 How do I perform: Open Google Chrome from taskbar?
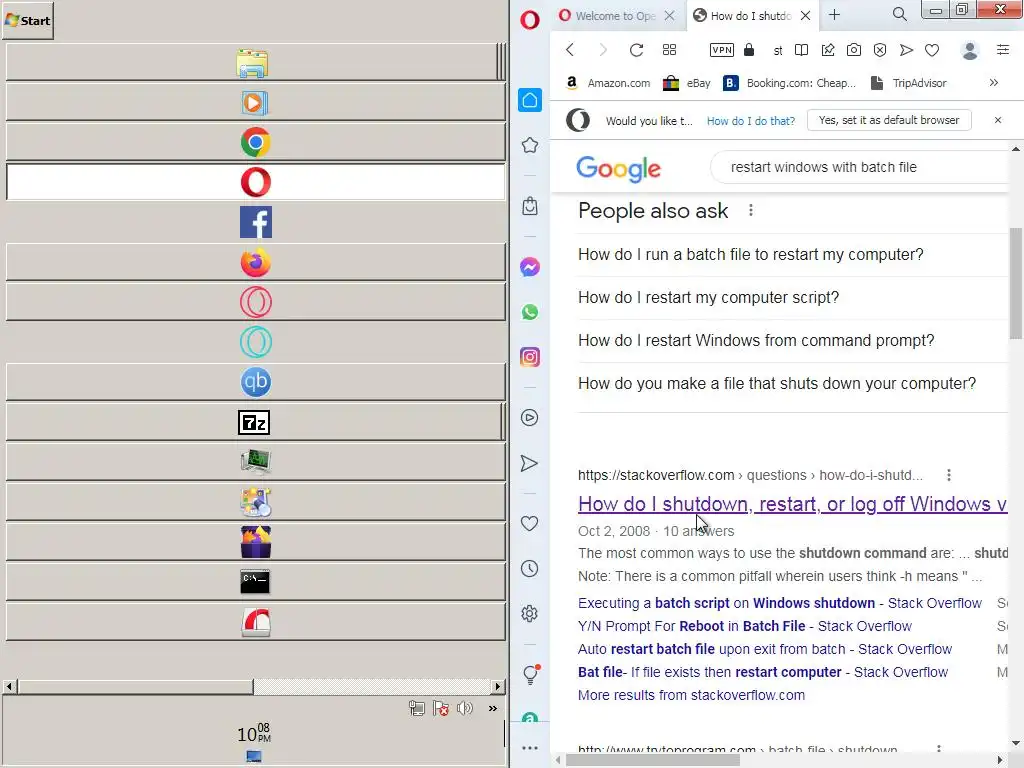tap(255, 142)
